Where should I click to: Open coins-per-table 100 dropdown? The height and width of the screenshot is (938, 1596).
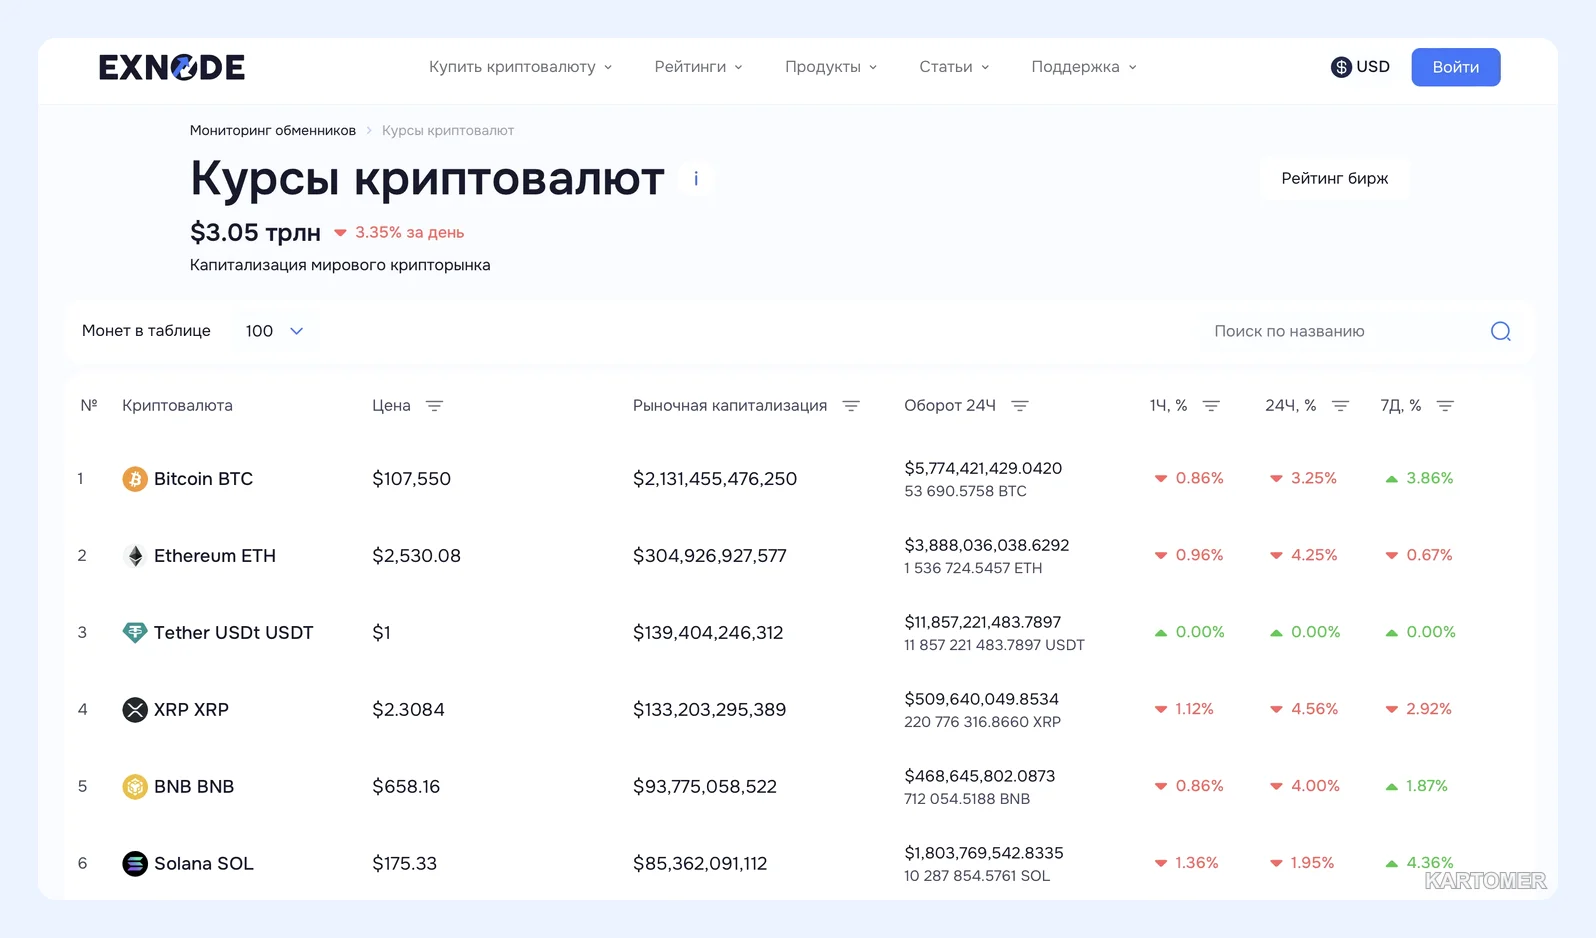pos(274,331)
